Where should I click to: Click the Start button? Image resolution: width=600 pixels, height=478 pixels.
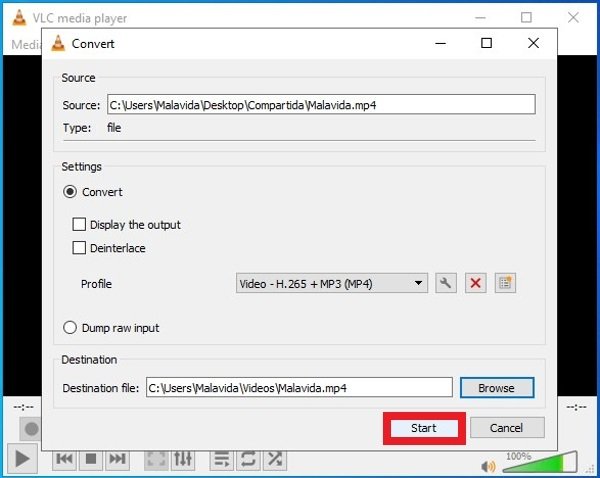[424, 428]
